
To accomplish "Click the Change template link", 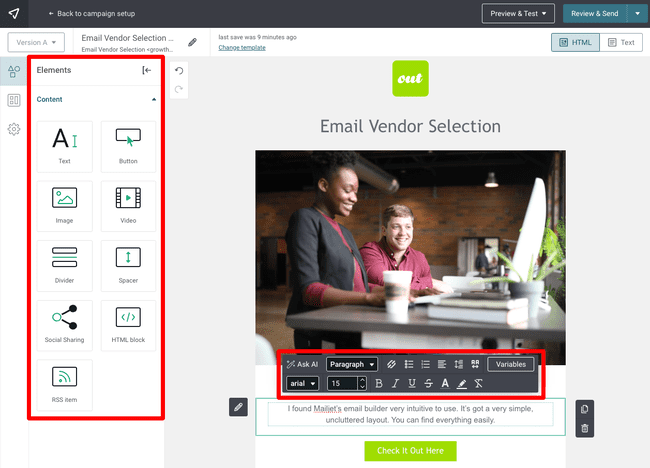I will pyautogui.click(x=243, y=48).
